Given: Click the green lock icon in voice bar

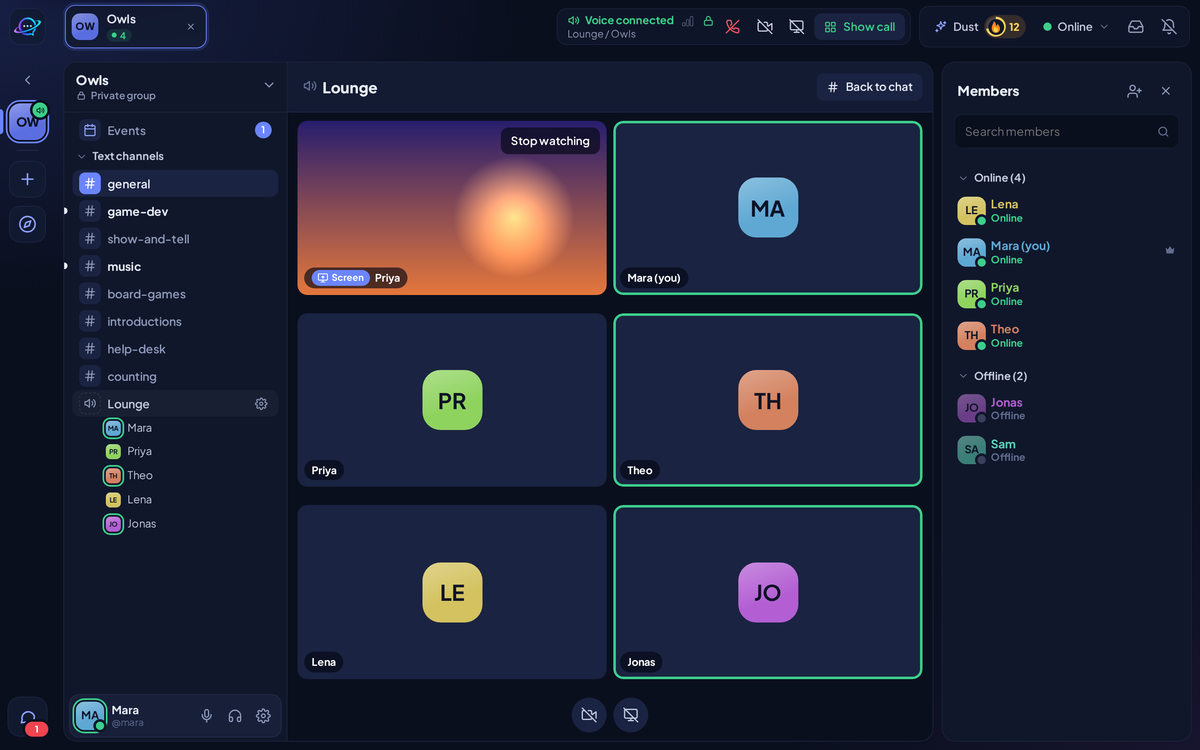Looking at the screenshot, I should point(708,20).
